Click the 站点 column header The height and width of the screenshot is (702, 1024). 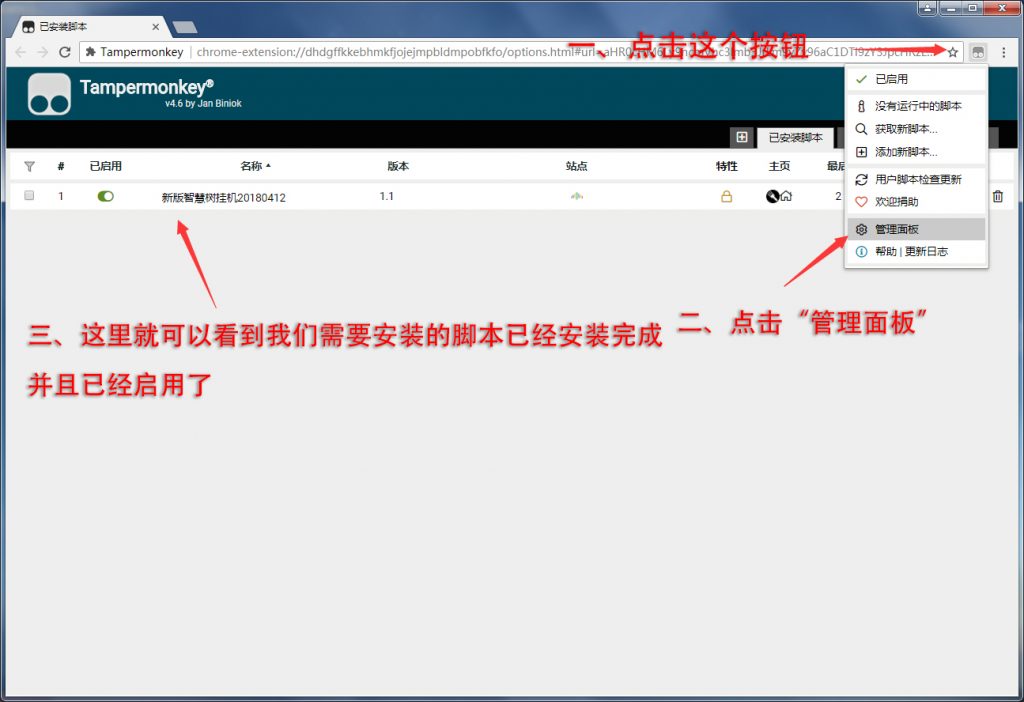pos(577,166)
